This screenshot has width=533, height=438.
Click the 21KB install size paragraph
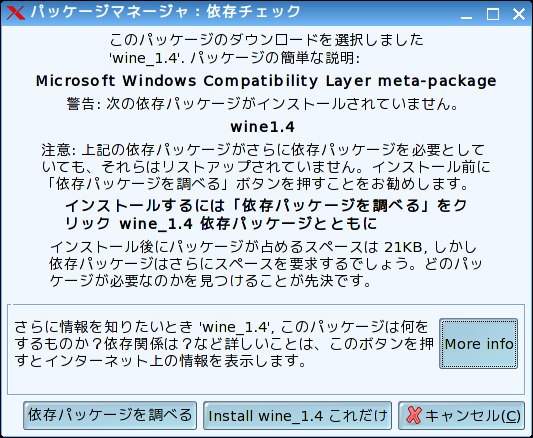[x=266, y=264]
